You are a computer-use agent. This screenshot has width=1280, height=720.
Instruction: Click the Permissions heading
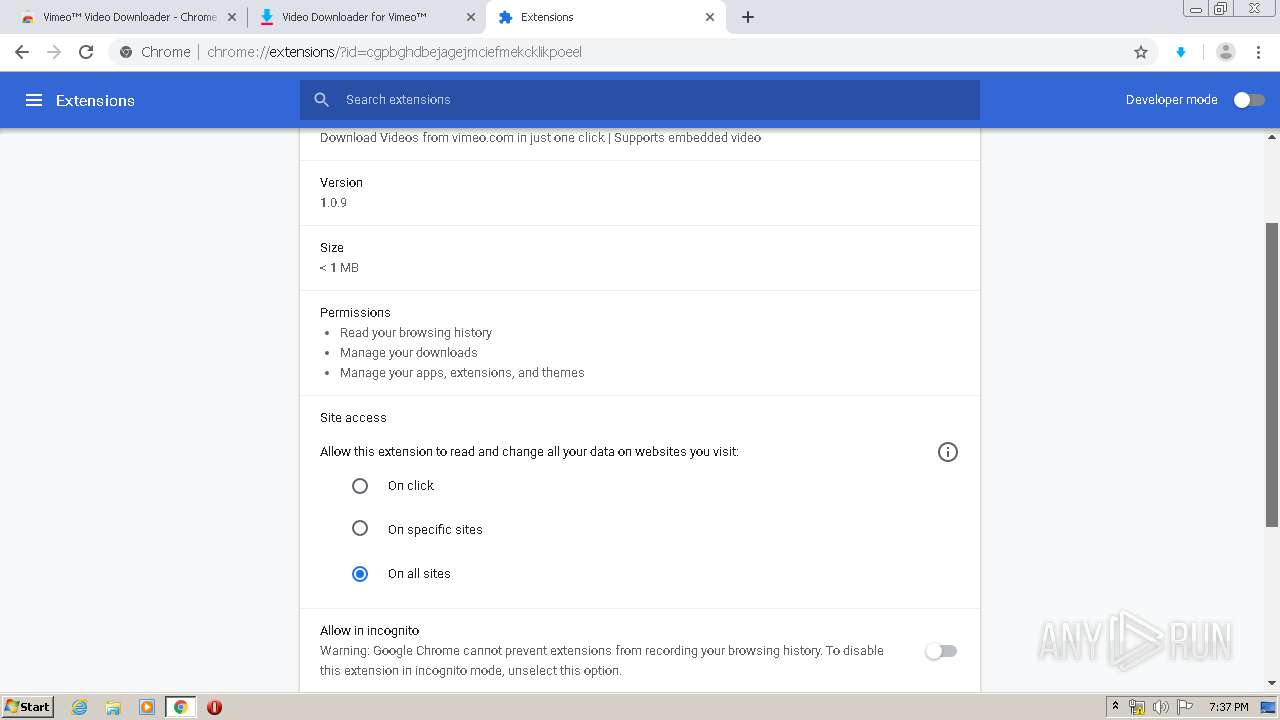tap(355, 313)
